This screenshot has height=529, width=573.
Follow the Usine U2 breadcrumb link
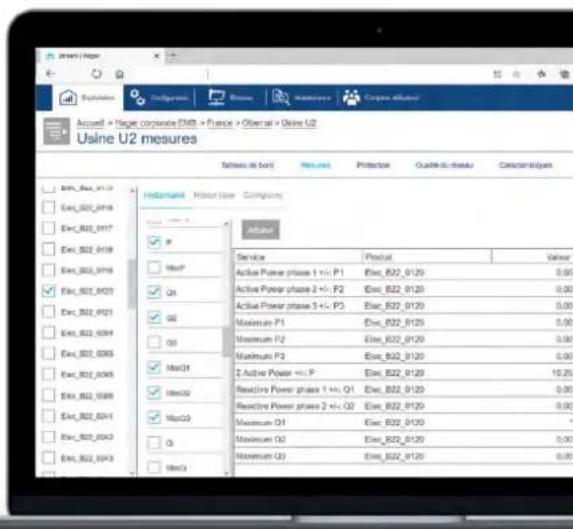[299, 123]
